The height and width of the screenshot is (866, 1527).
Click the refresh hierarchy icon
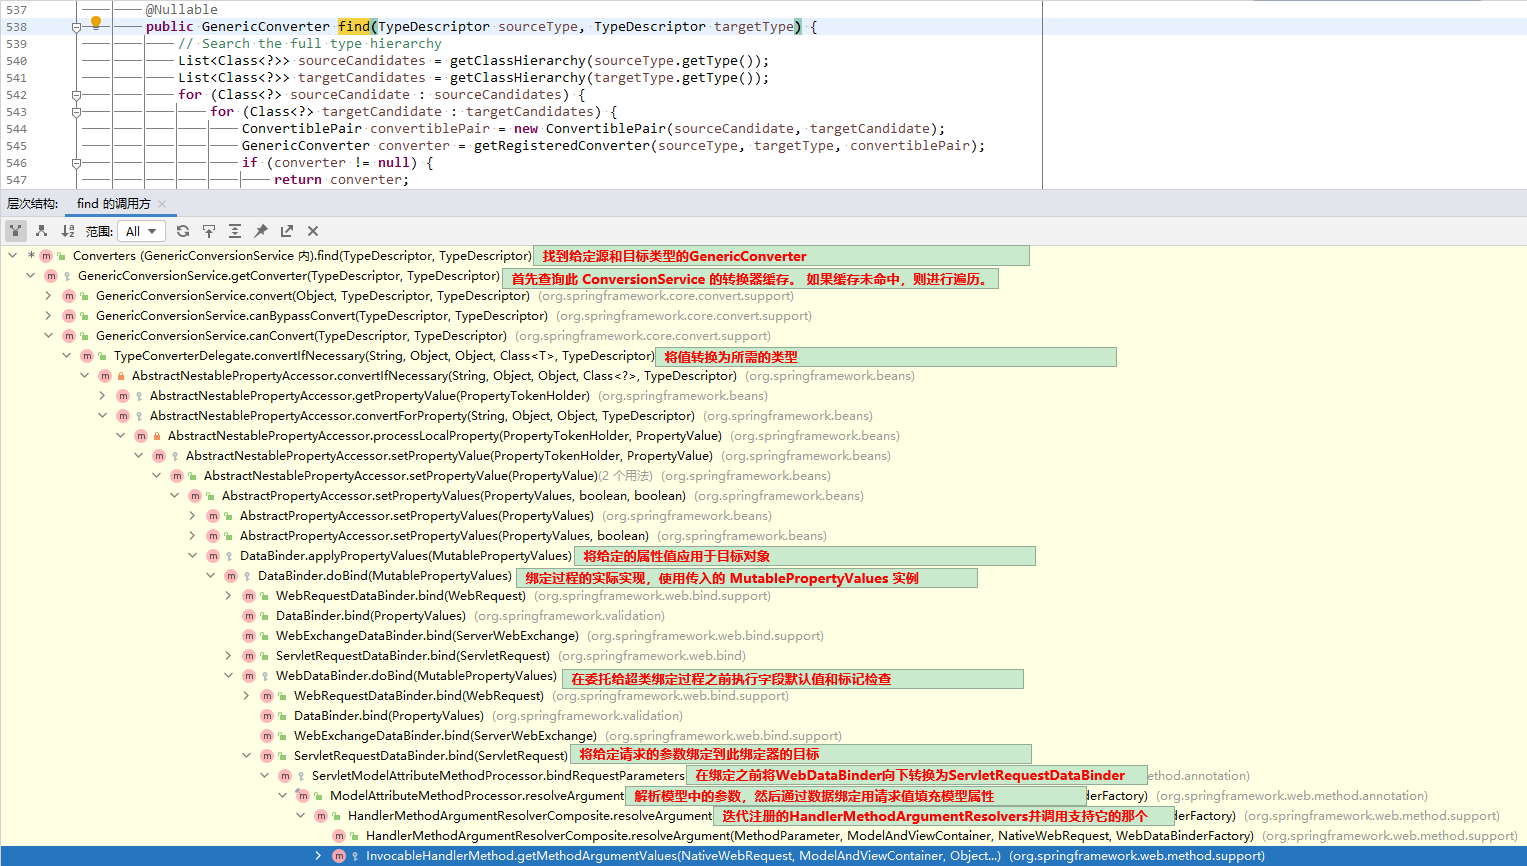(x=183, y=231)
